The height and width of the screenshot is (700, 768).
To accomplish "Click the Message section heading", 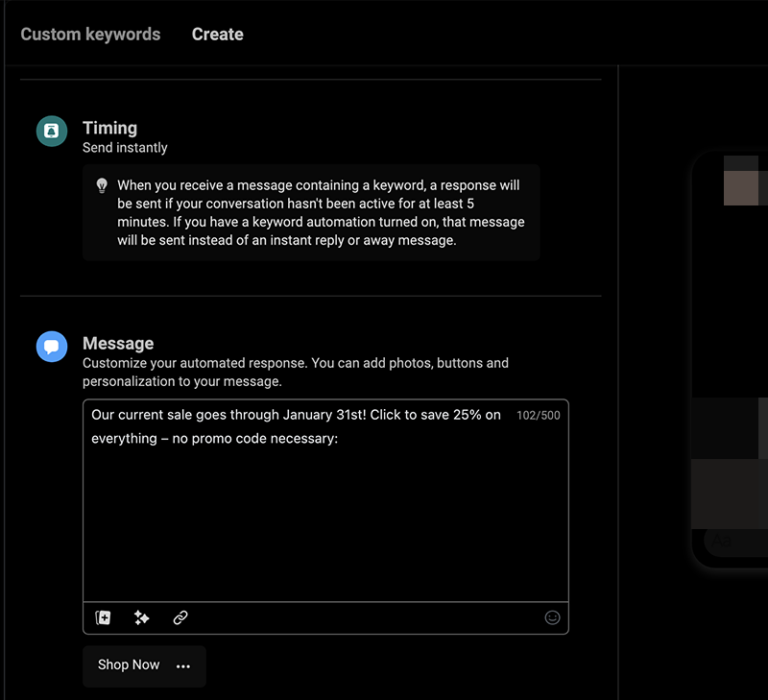I will tap(118, 343).
